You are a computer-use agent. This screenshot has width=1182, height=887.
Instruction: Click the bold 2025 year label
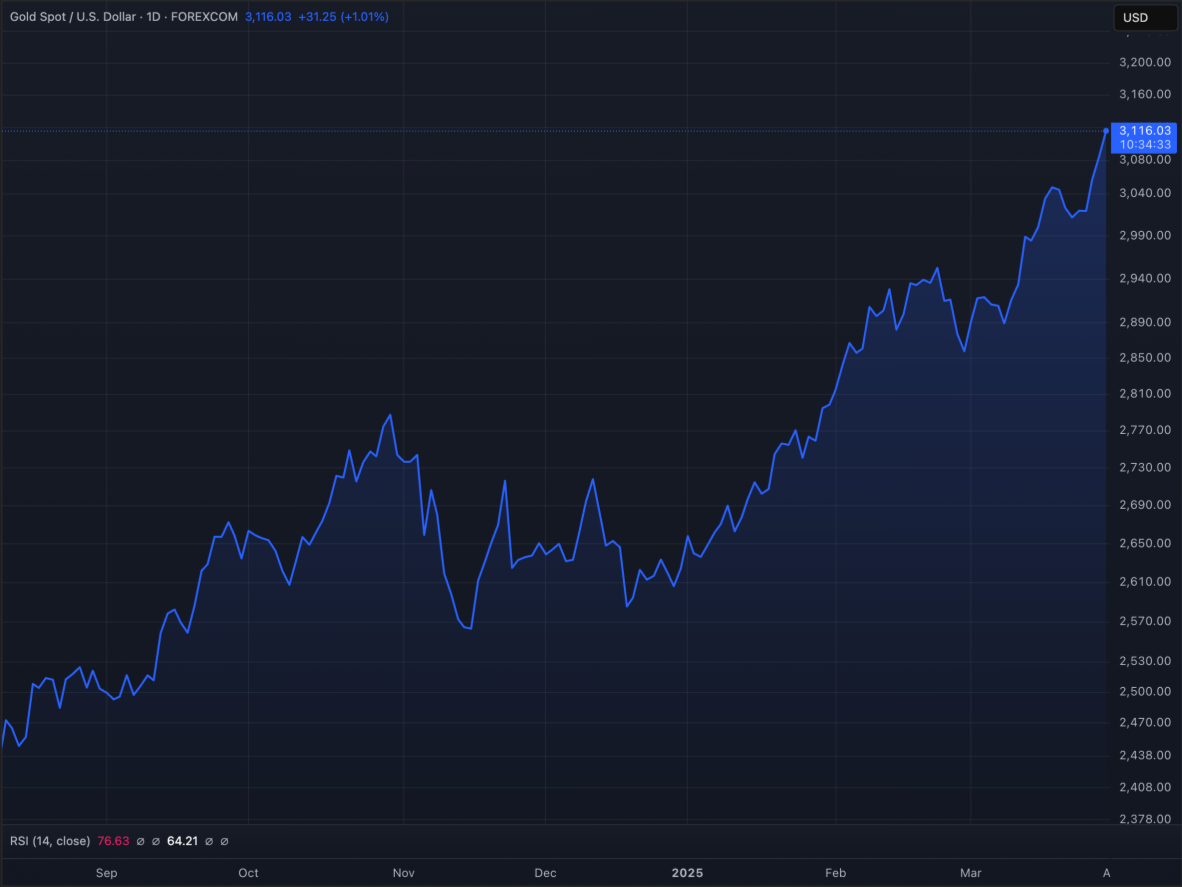pyautogui.click(x=687, y=873)
